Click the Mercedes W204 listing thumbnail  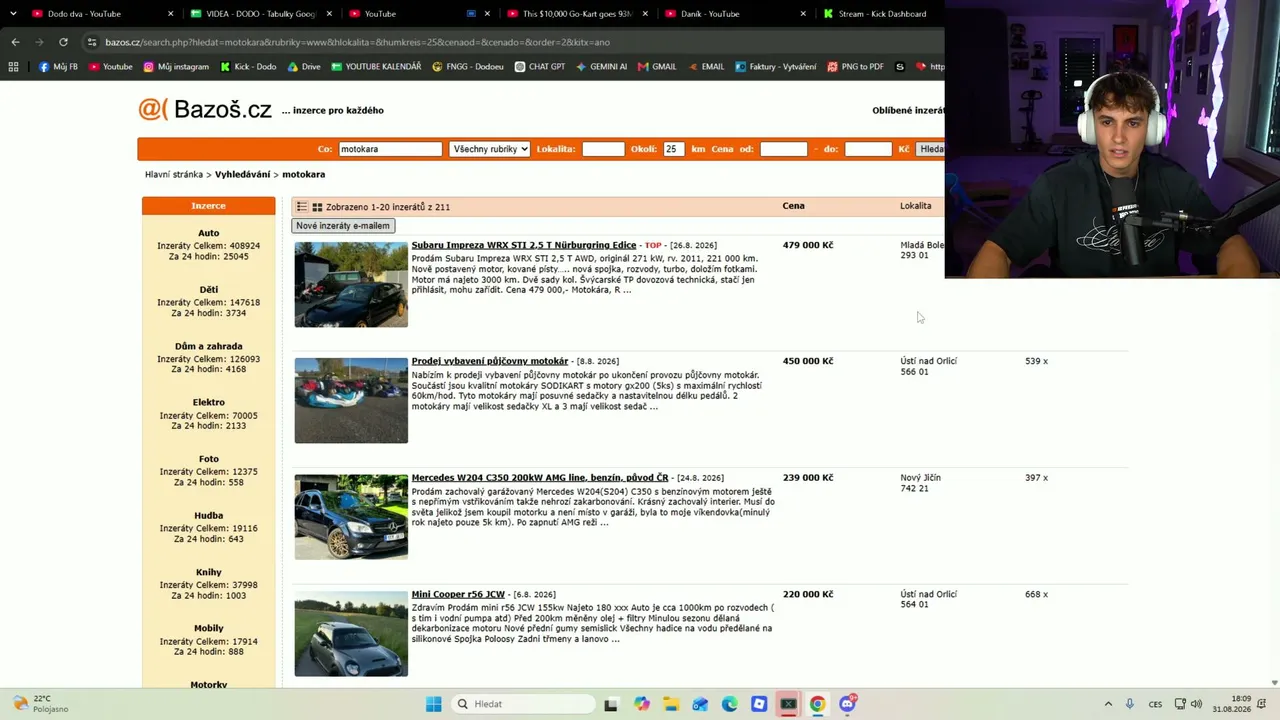coord(351,517)
